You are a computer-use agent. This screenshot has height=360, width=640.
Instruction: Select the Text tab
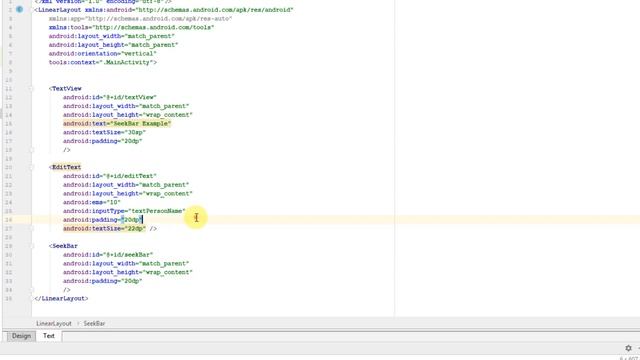click(x=49, y=336)
